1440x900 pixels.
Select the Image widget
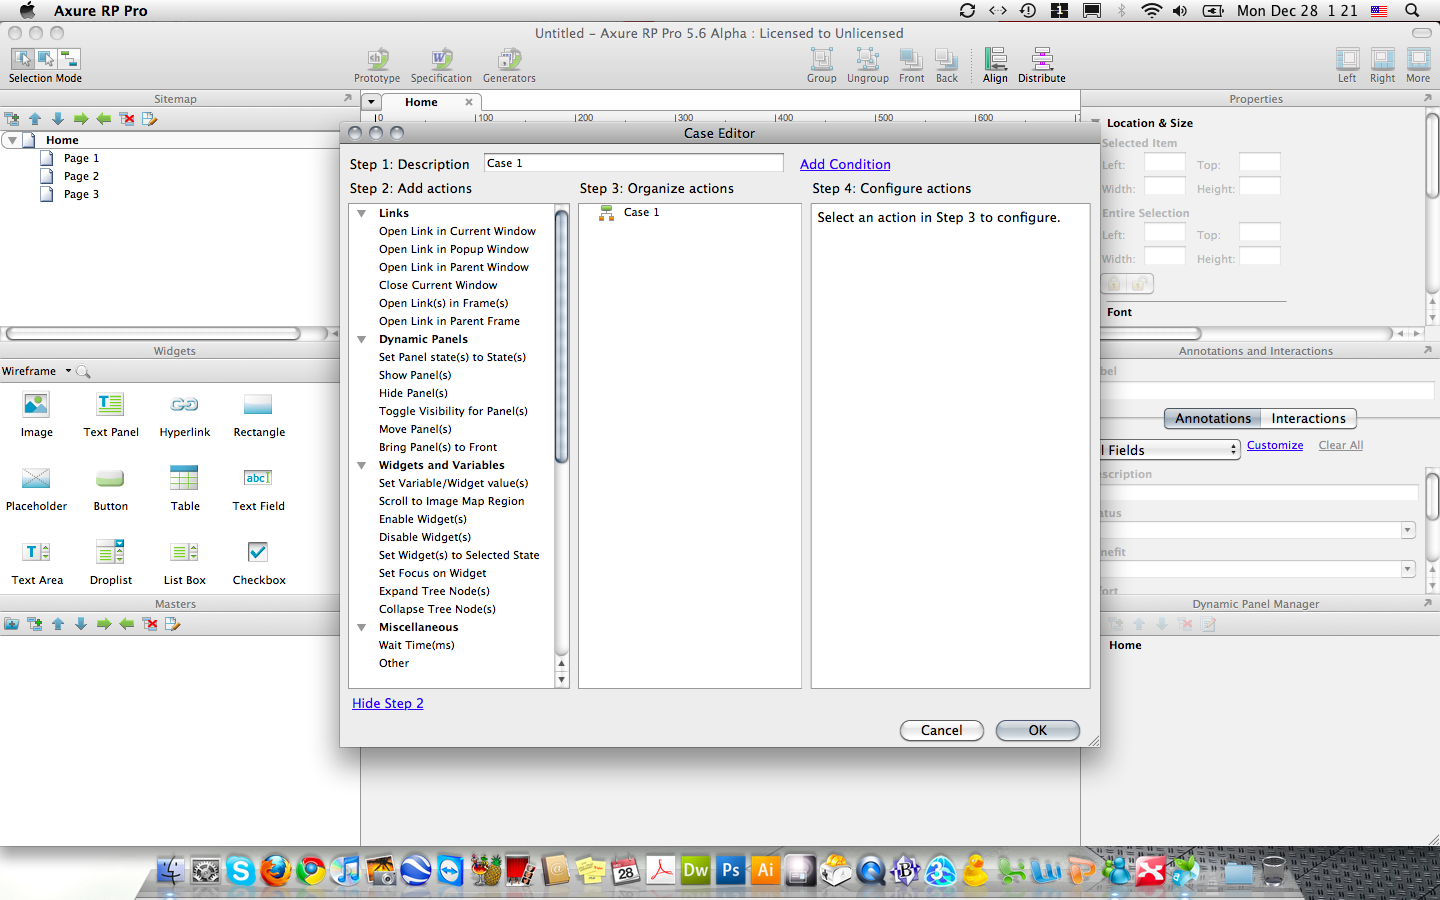[36, 414]
